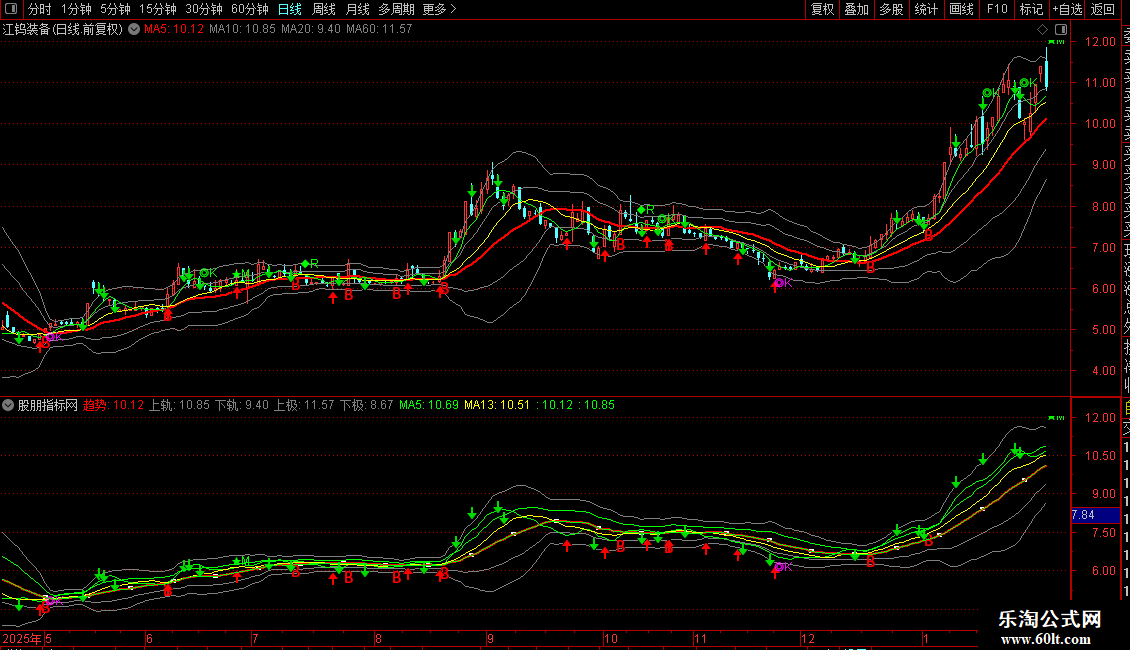The height and width of the screenshot is (650, 1130).
Task: Expand the 股朋指标网 sub-indicator dropdown
Action: click(9, 405)
